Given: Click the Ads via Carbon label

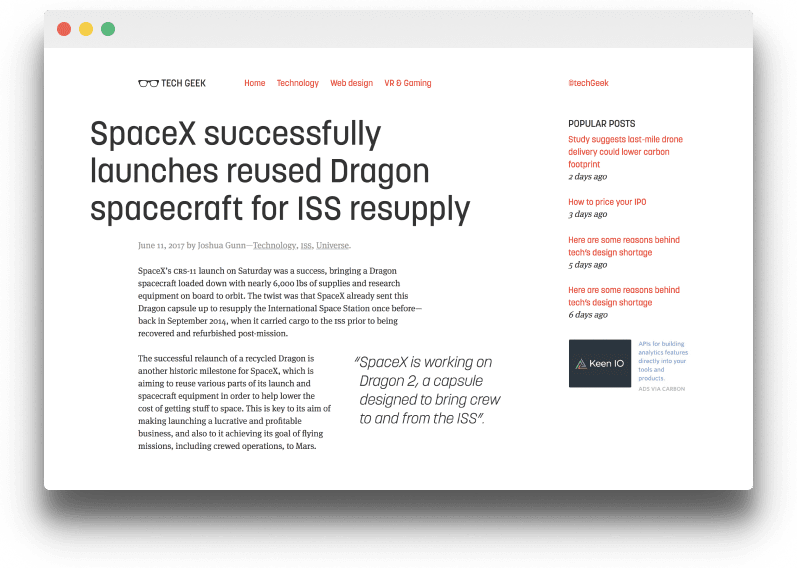Looking at the screenshot, I should [x=661, y=389].
